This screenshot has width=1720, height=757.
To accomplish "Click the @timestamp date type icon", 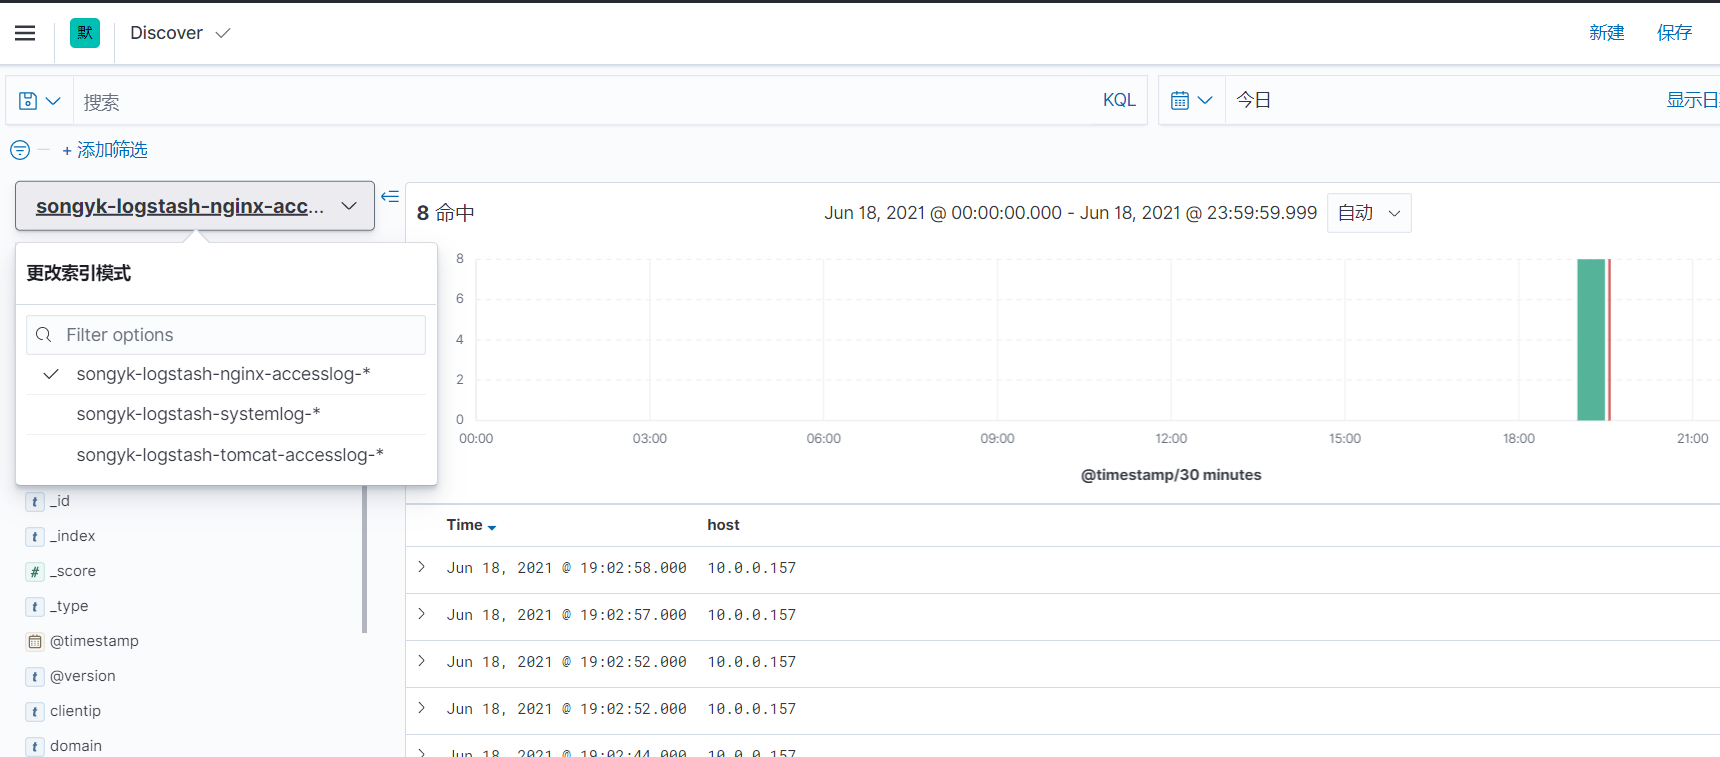I will click(35, 642).
